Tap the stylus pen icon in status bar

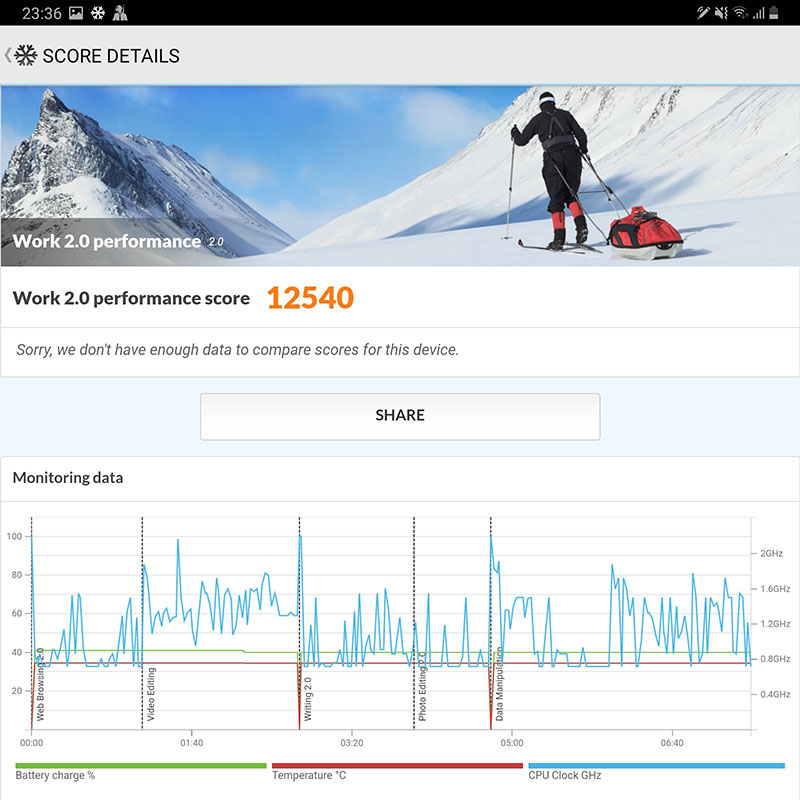tap(703, 13)
